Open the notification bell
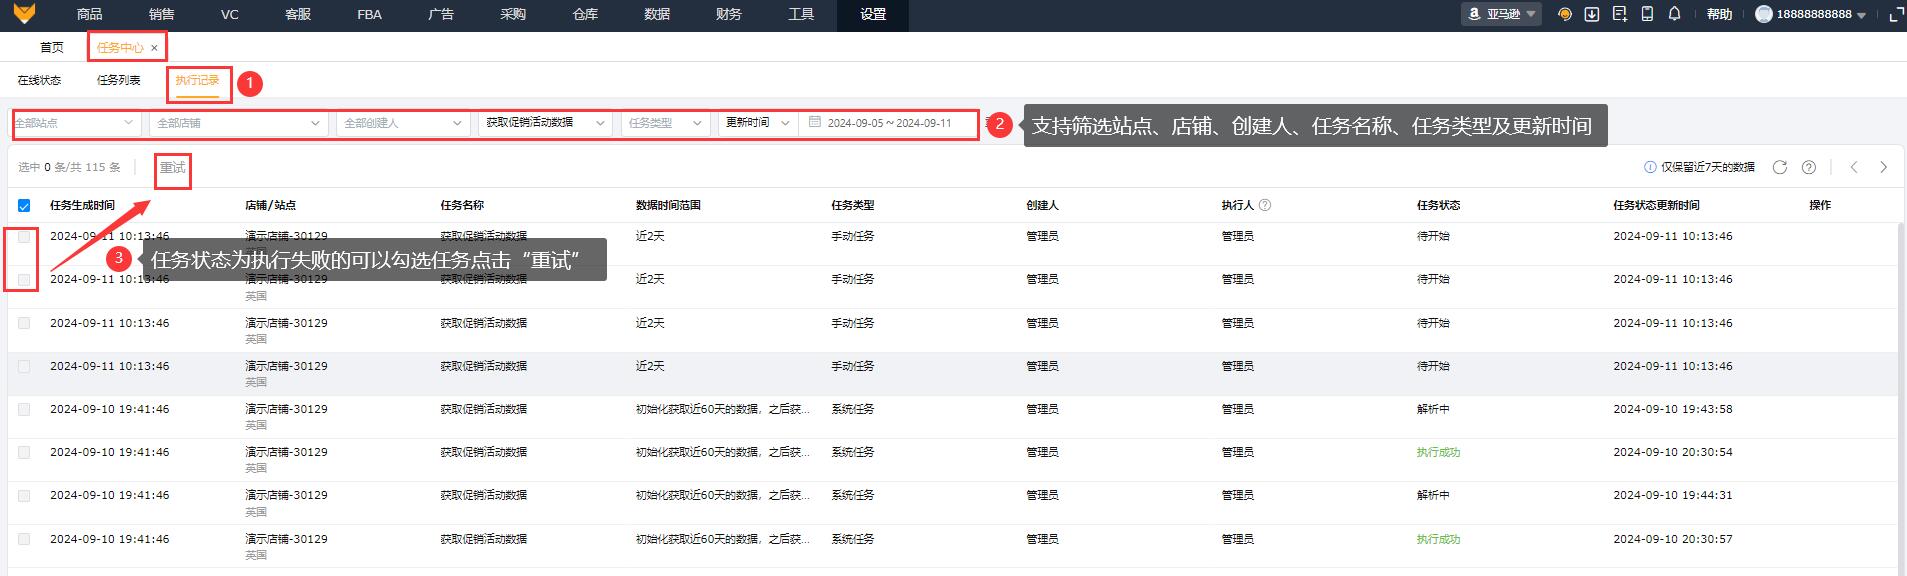The height and width of the screenshot is (576, 1907). pyautogui.click(x=1674, y=14)
